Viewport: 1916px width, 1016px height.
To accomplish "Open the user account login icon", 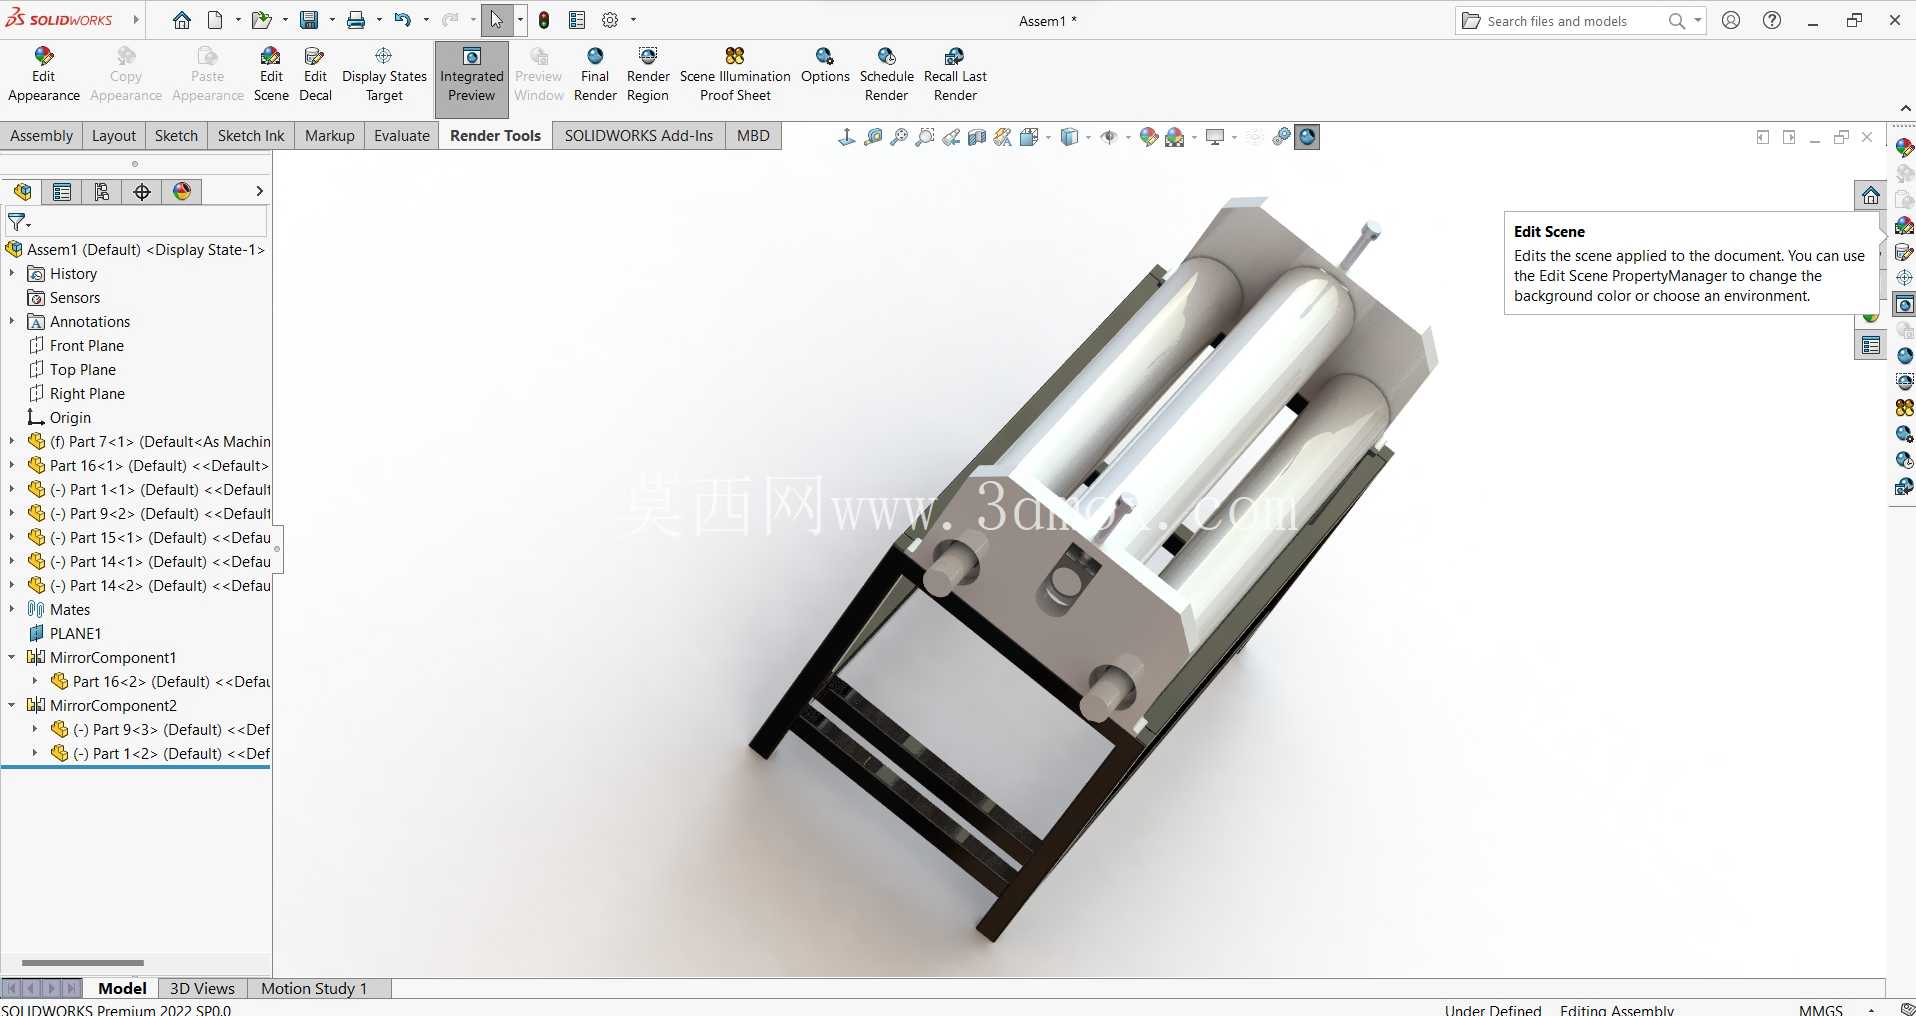I will (x=1731, y=20).
